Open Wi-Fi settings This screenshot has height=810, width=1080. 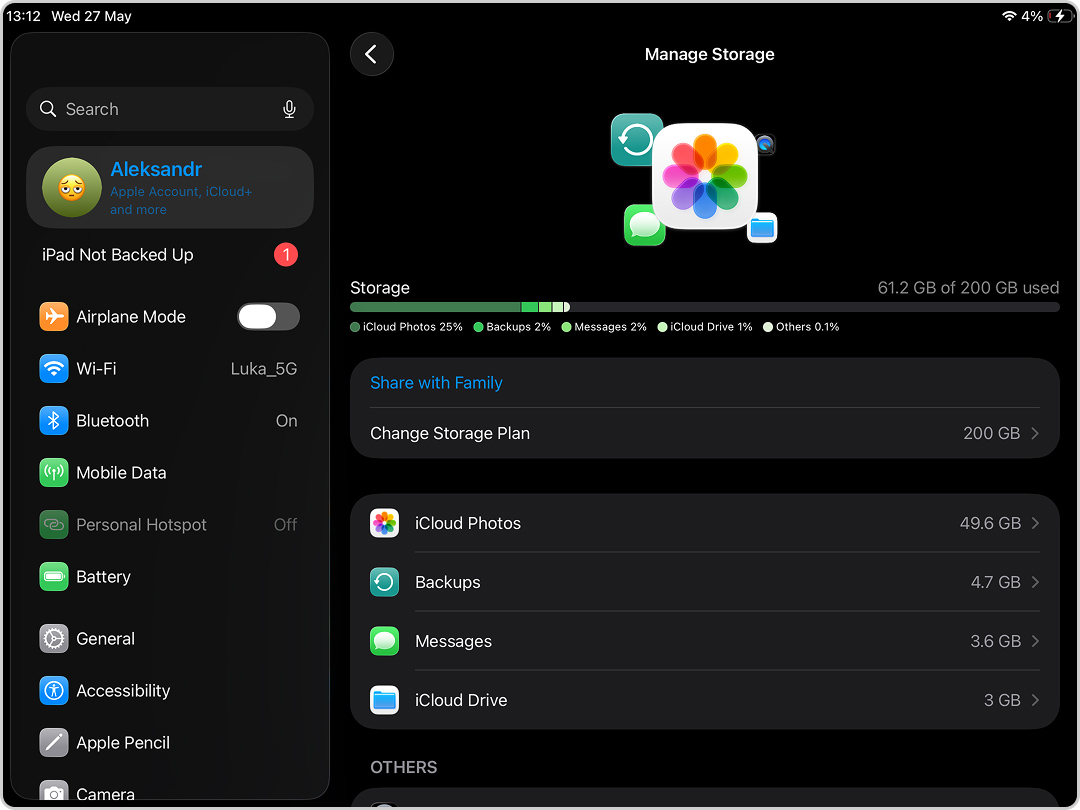[x=169, y=368]
